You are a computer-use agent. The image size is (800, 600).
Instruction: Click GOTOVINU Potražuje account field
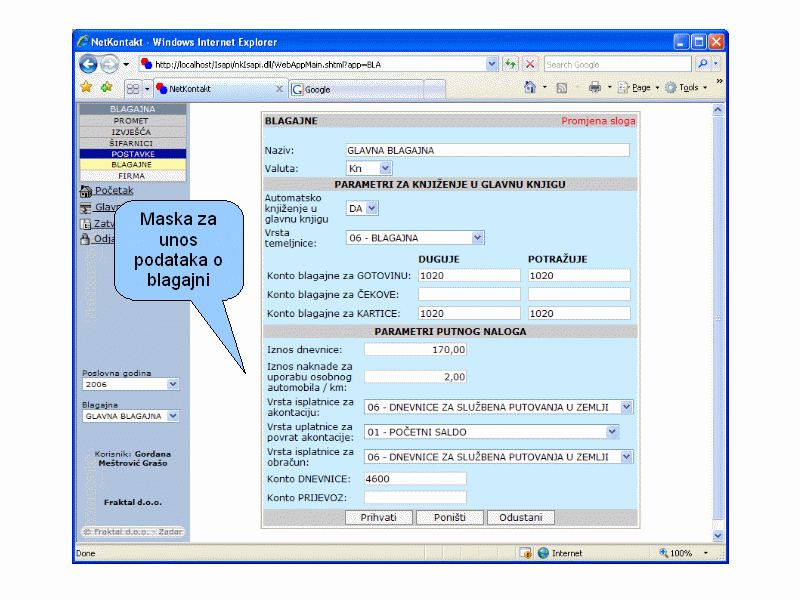579,276
